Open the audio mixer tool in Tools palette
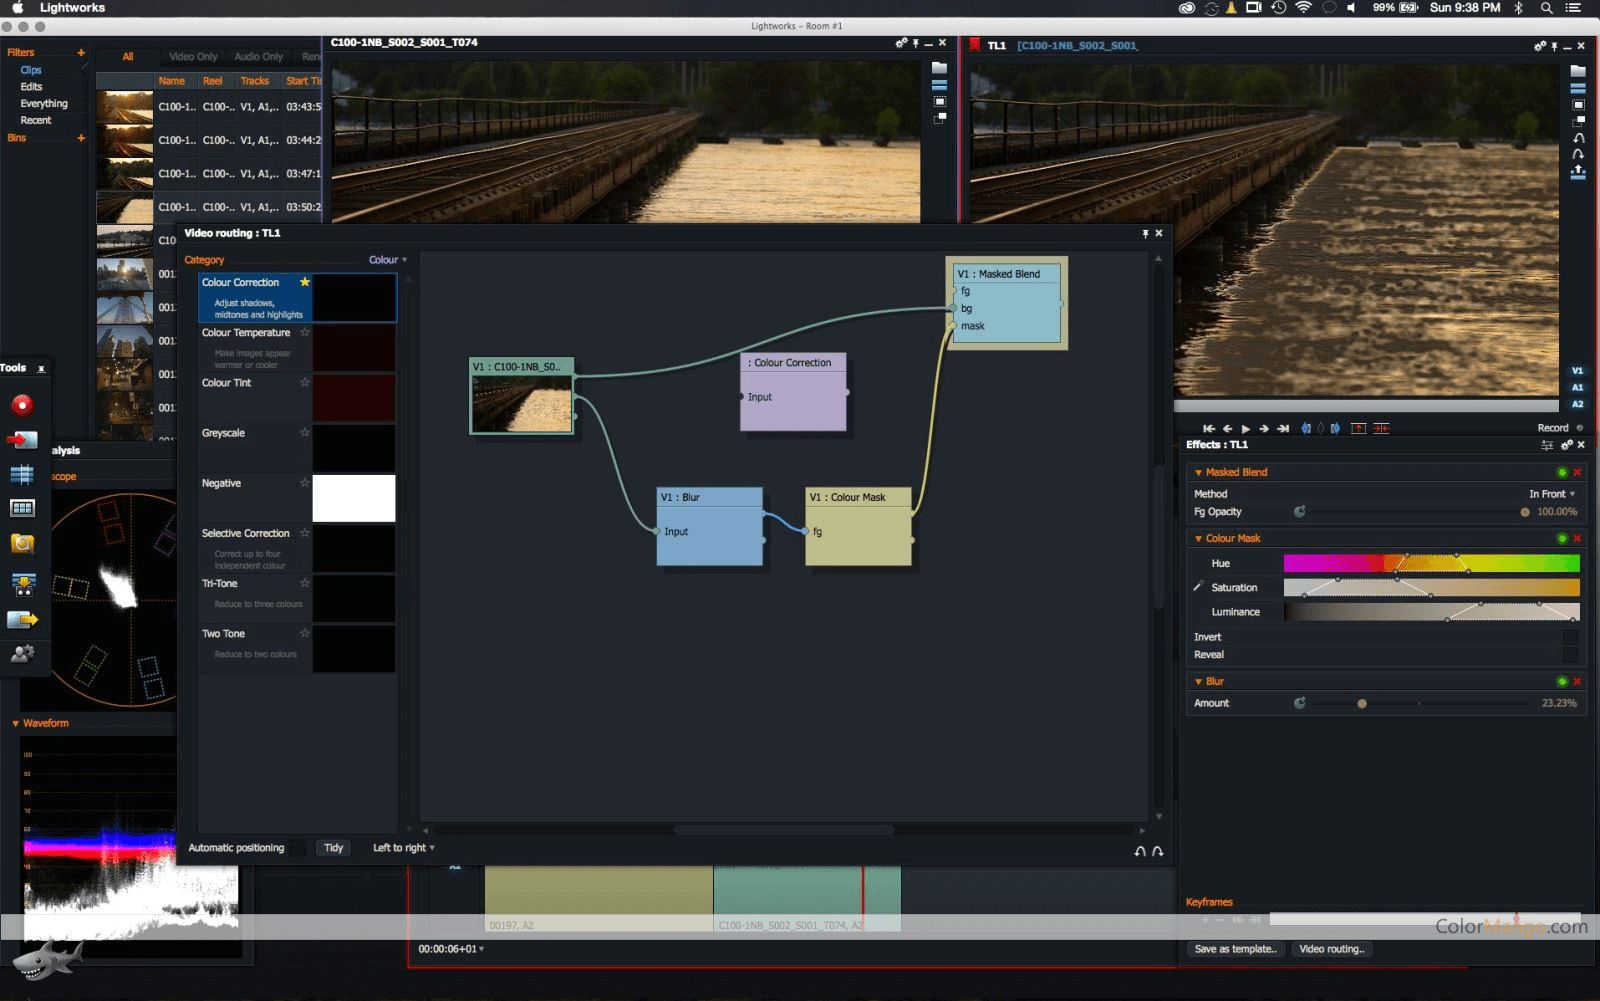1600x1001 pixels. [x=22, y=474]
